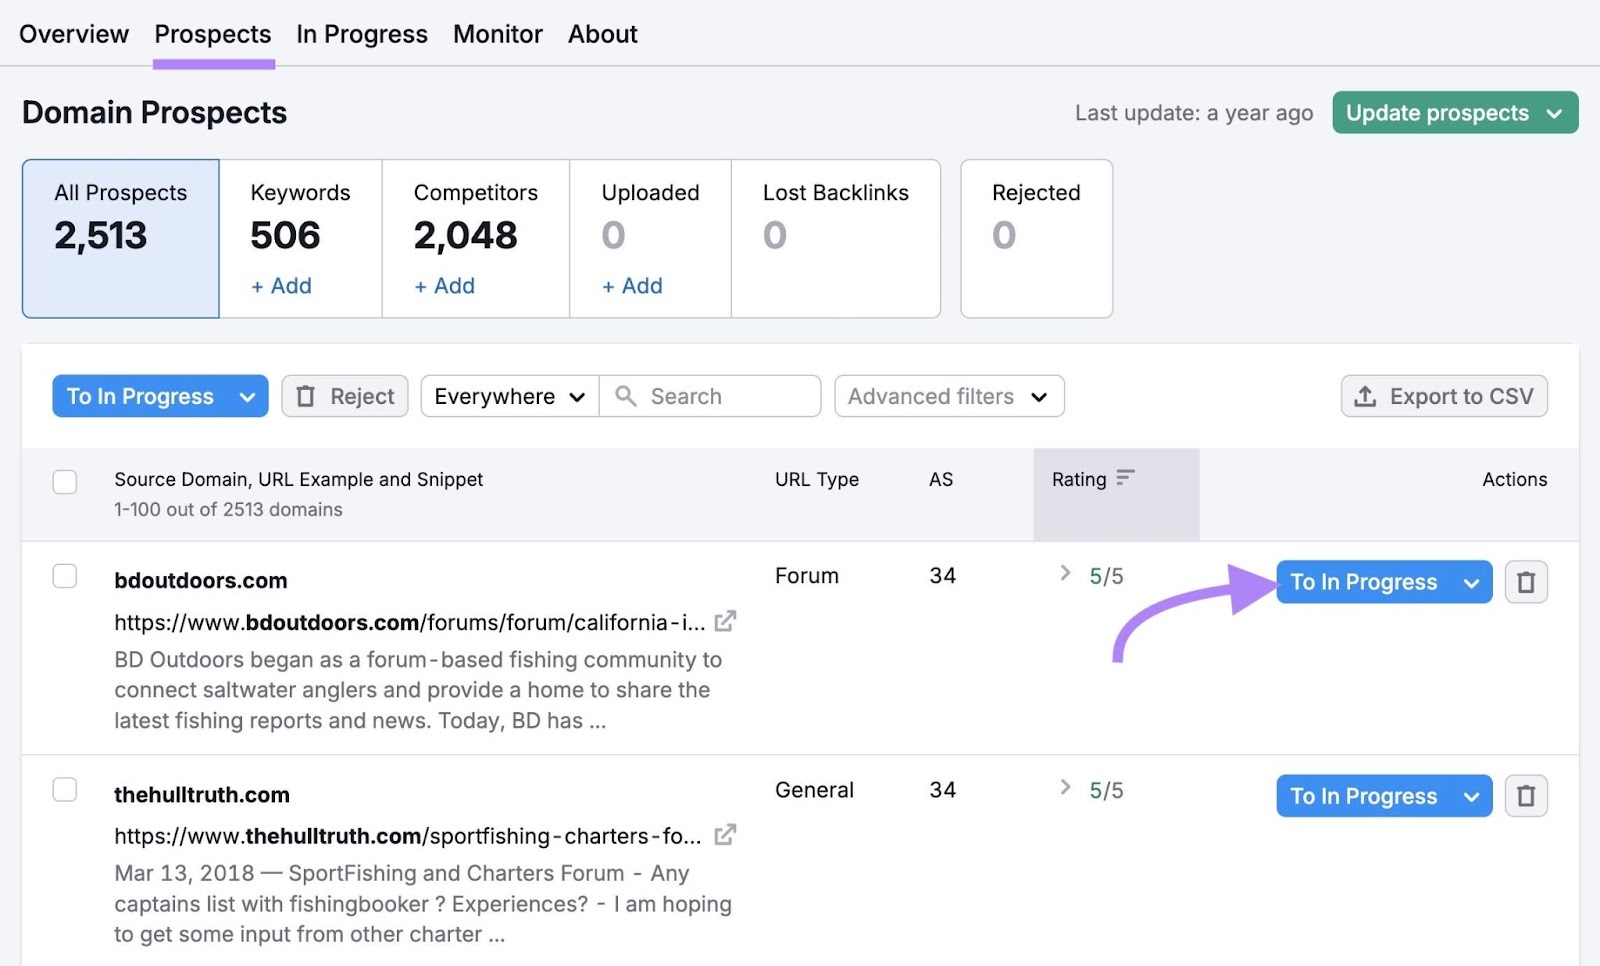This screenshot has width=1600, height=966.
Task: Open the external link icon beside thehulltruth.com URL
Action: [x=726, y=835]
